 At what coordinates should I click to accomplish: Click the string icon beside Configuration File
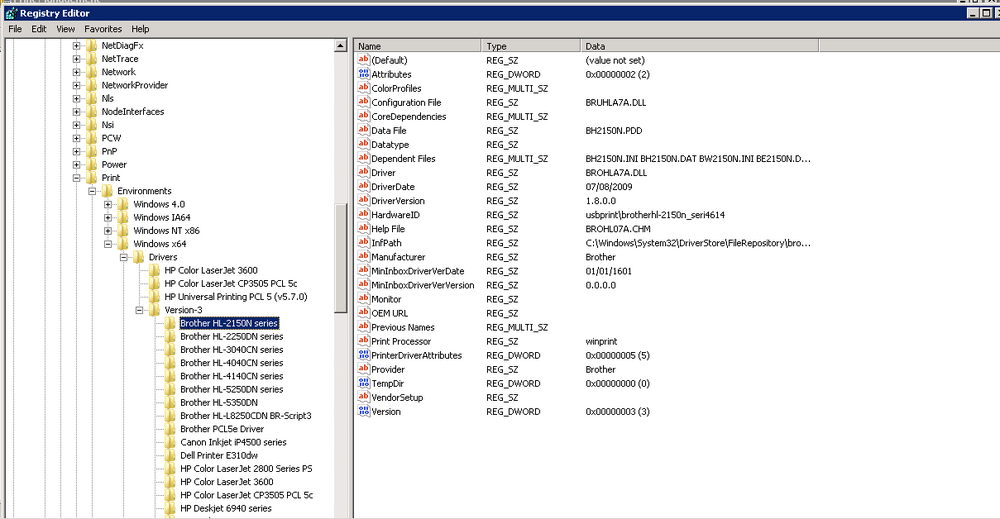coord(364,102)
